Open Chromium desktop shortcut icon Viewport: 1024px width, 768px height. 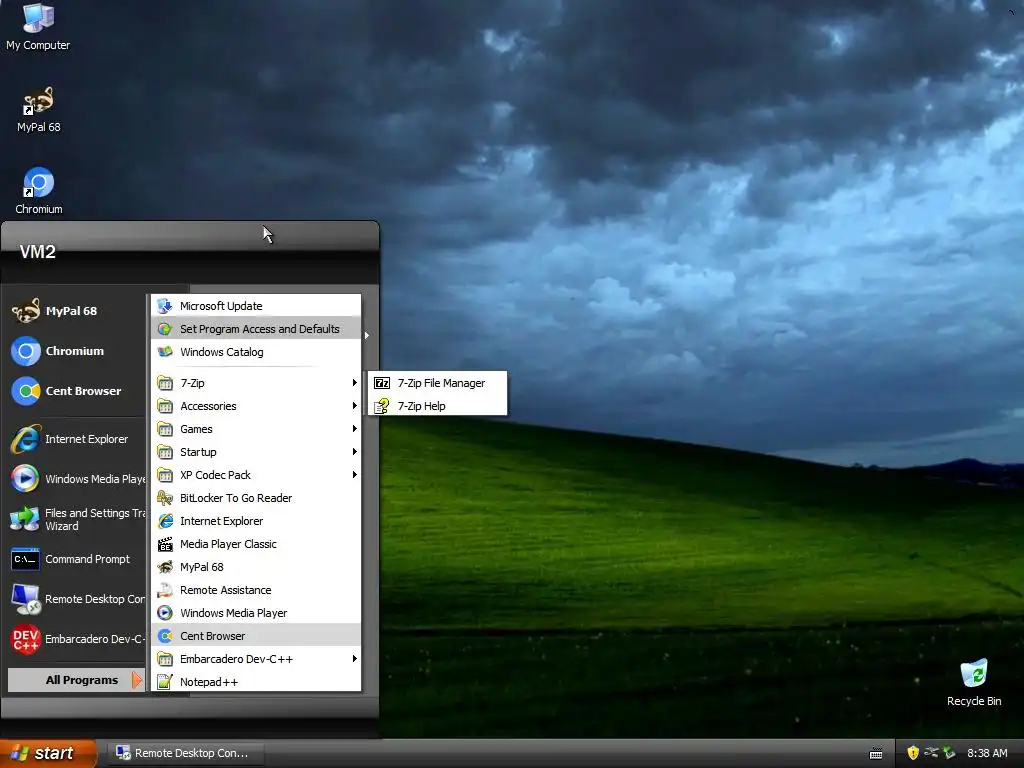click(38, 191)
